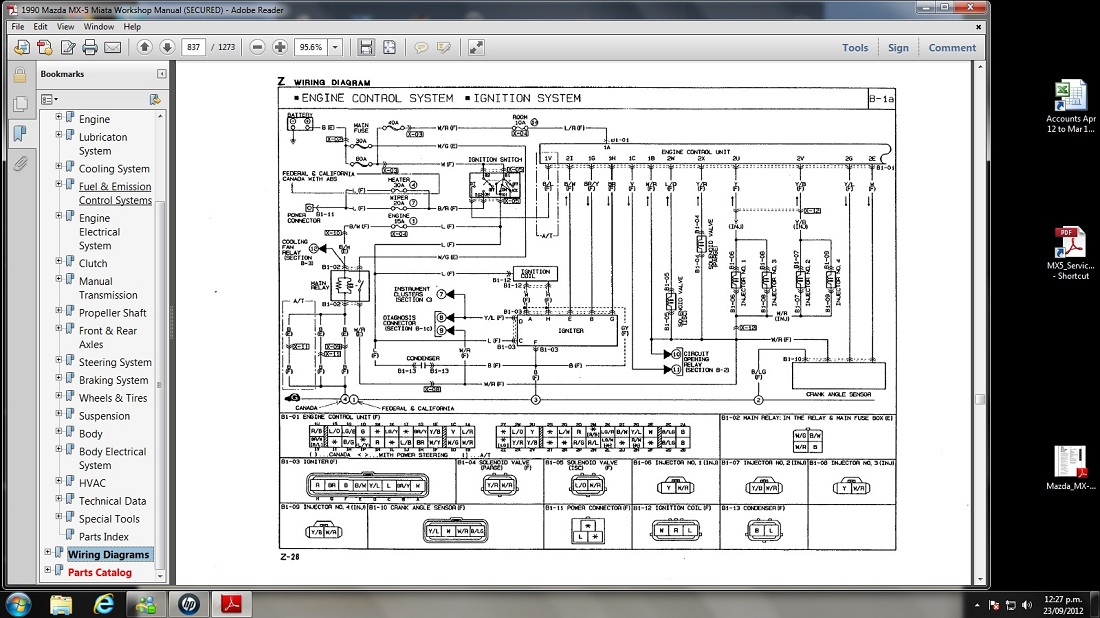Expand the Wiring Diagrams bookmark
Viewport: 1100px width, 618px height.
tap(48, 552)
